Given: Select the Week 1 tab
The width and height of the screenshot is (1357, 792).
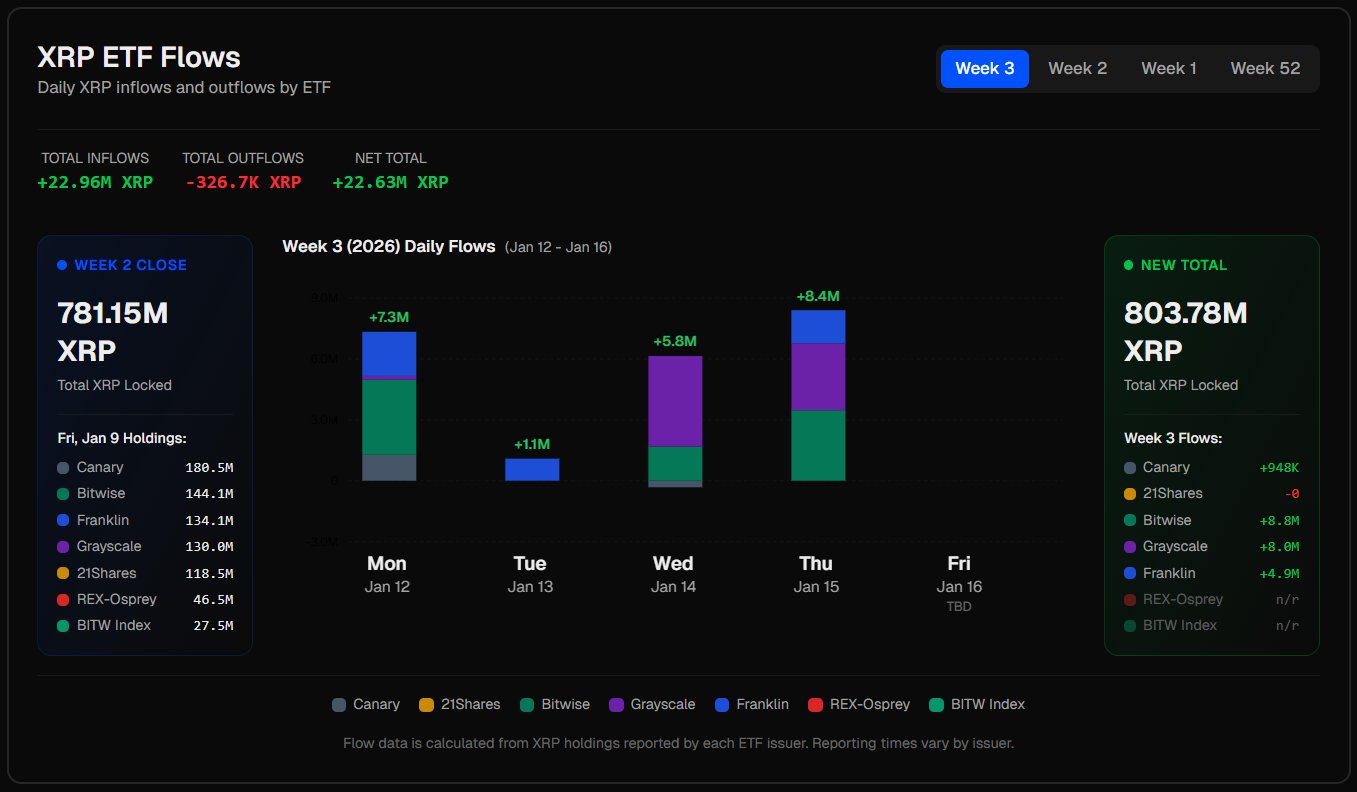Looking at the screenshot, I should 1168,69.
